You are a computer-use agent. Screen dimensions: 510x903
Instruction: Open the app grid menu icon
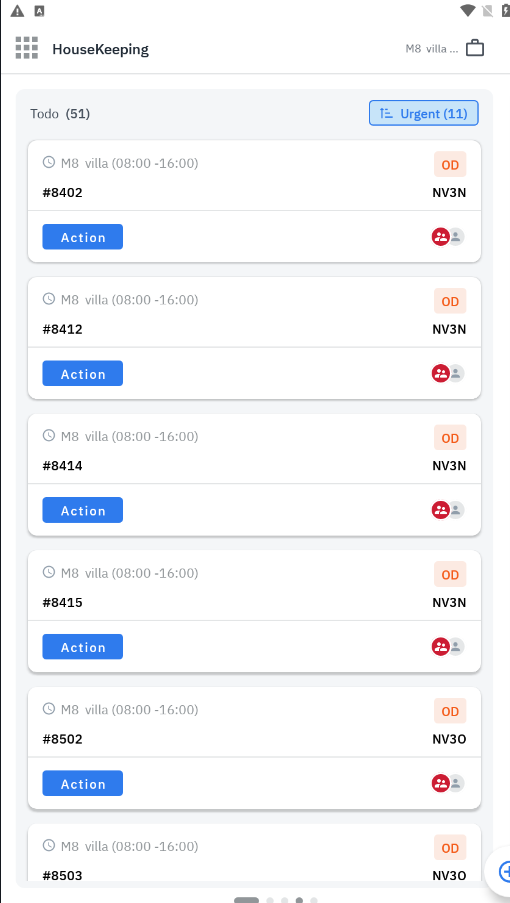click(x=26, y=48)
